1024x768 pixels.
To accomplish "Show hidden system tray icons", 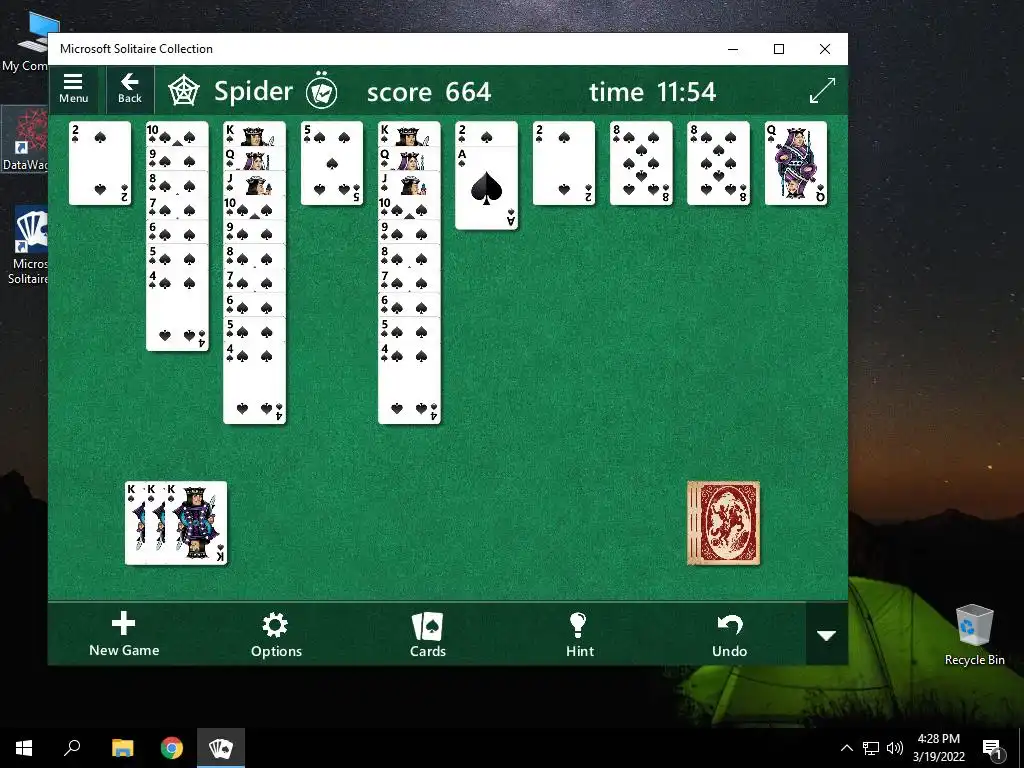I will (x=846, y=748).
